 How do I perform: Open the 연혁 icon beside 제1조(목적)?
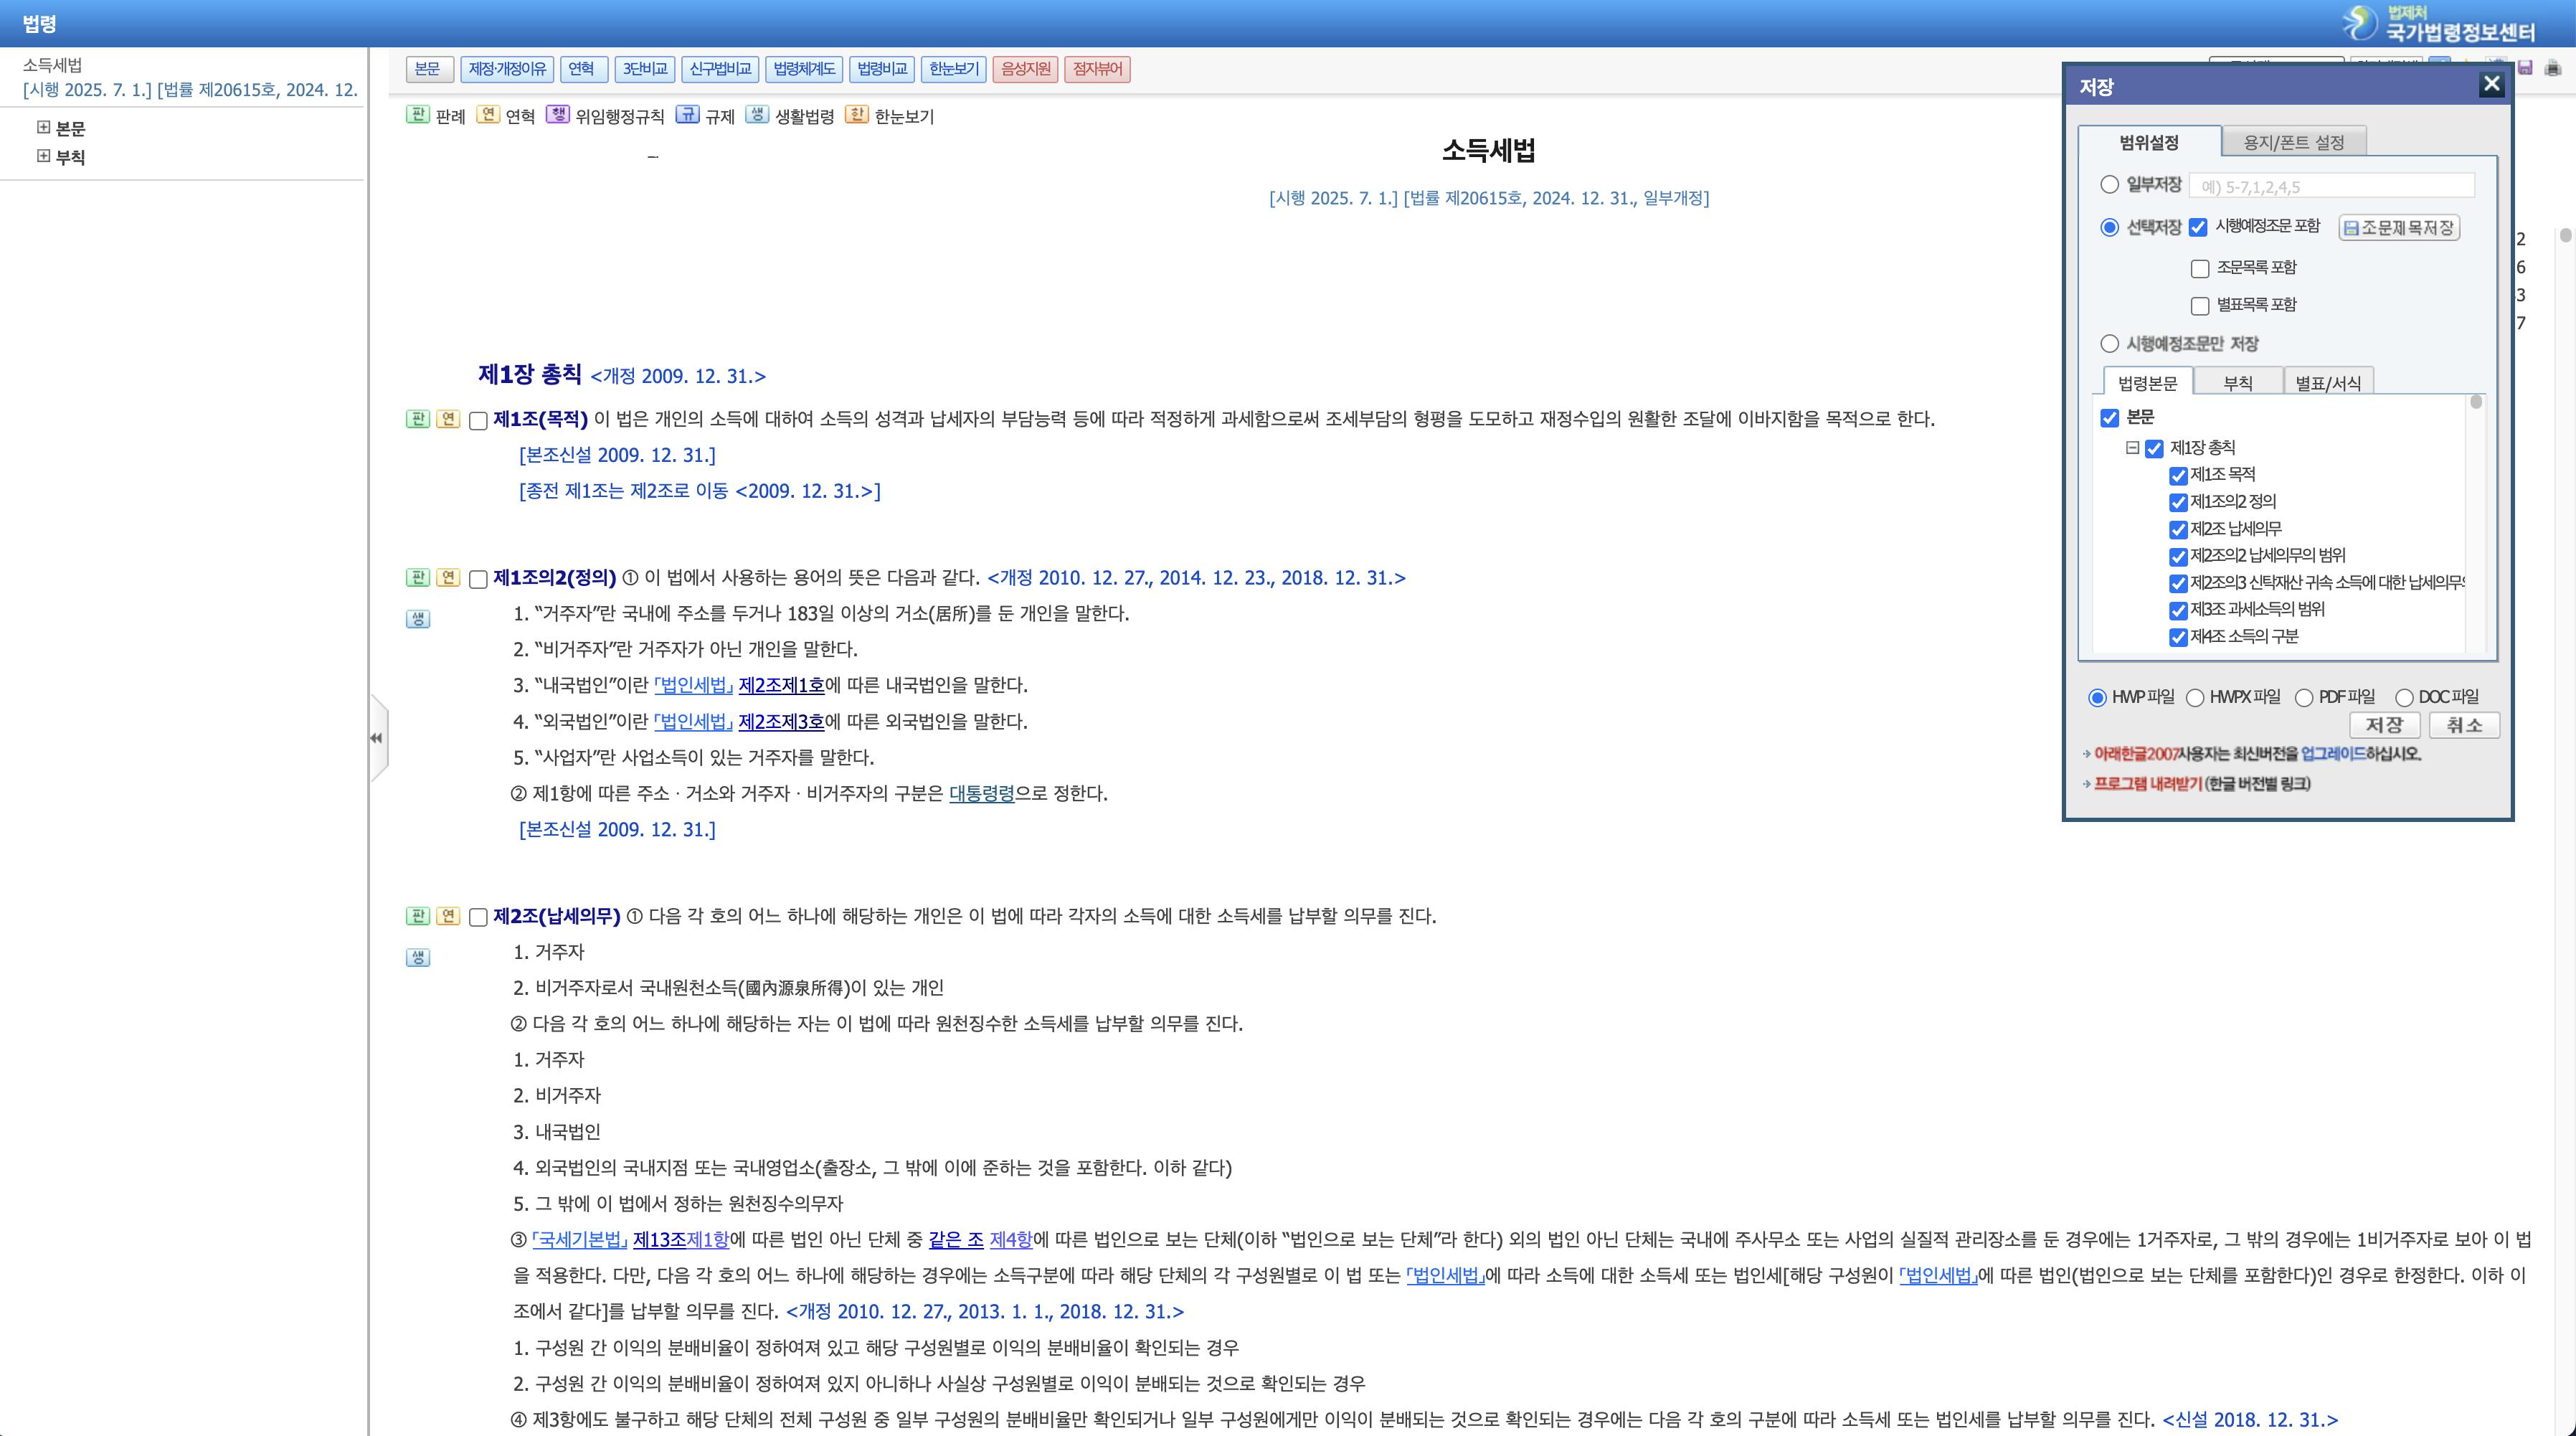point(448,419)
